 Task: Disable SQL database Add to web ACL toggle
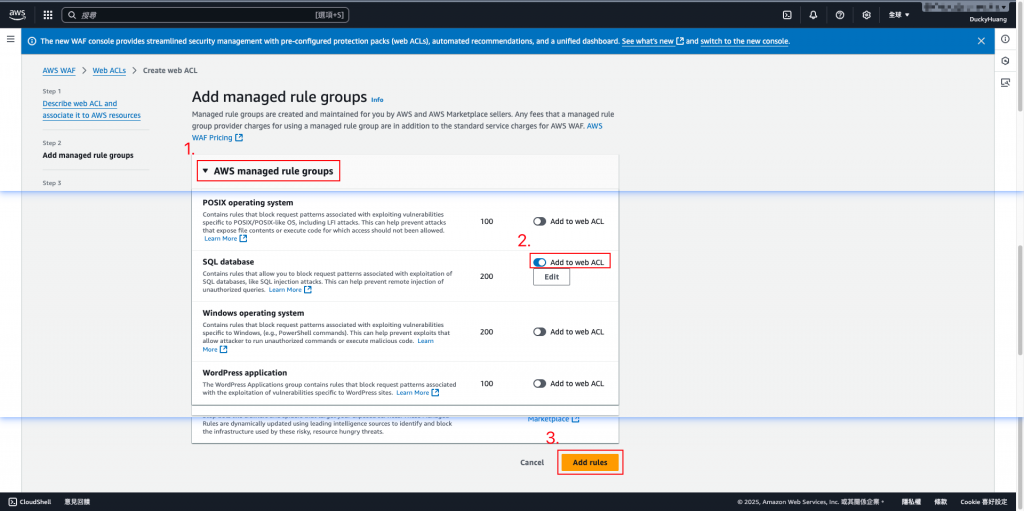point(539,262)
